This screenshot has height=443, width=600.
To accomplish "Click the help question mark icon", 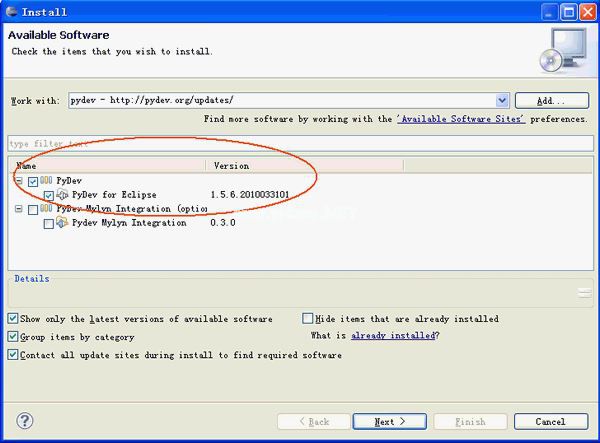I will click(x=24, y=421).
